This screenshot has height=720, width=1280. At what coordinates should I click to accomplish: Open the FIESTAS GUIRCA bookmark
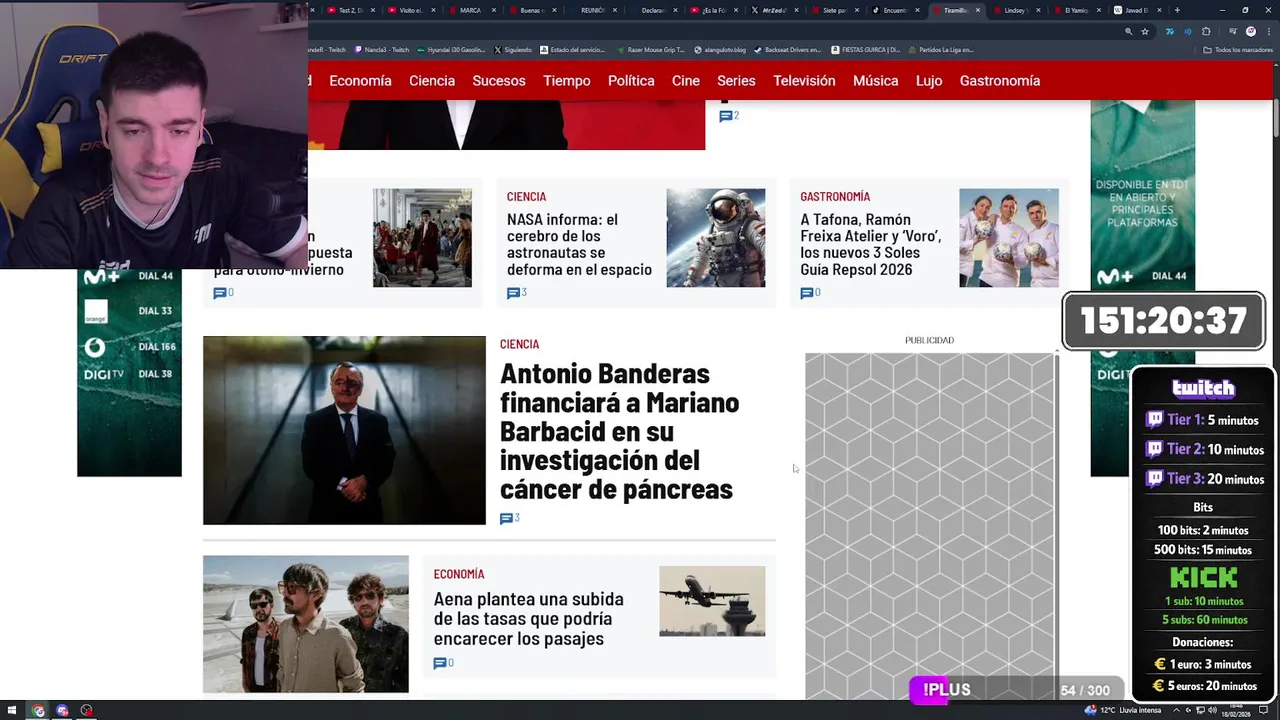866,49
